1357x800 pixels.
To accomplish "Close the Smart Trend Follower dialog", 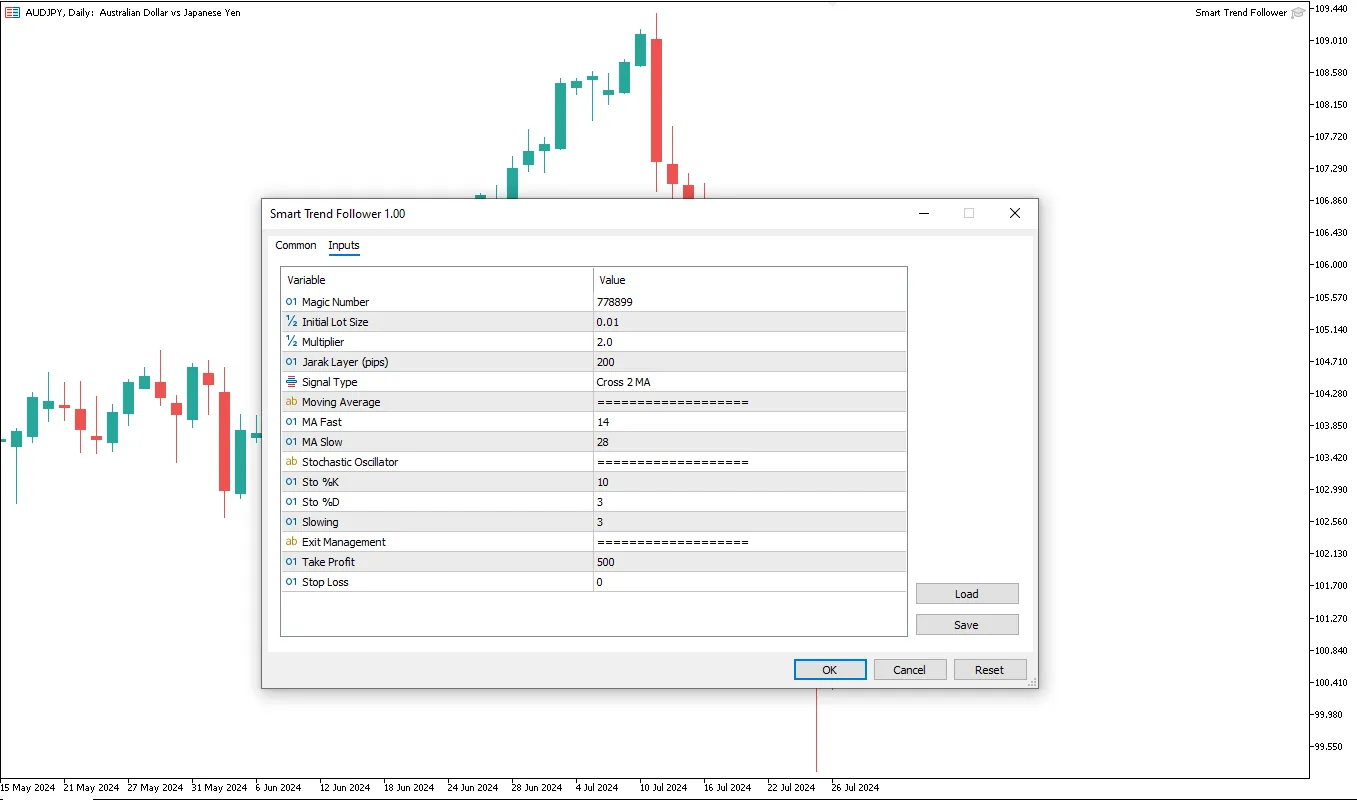I will (x=1014, y=213).
